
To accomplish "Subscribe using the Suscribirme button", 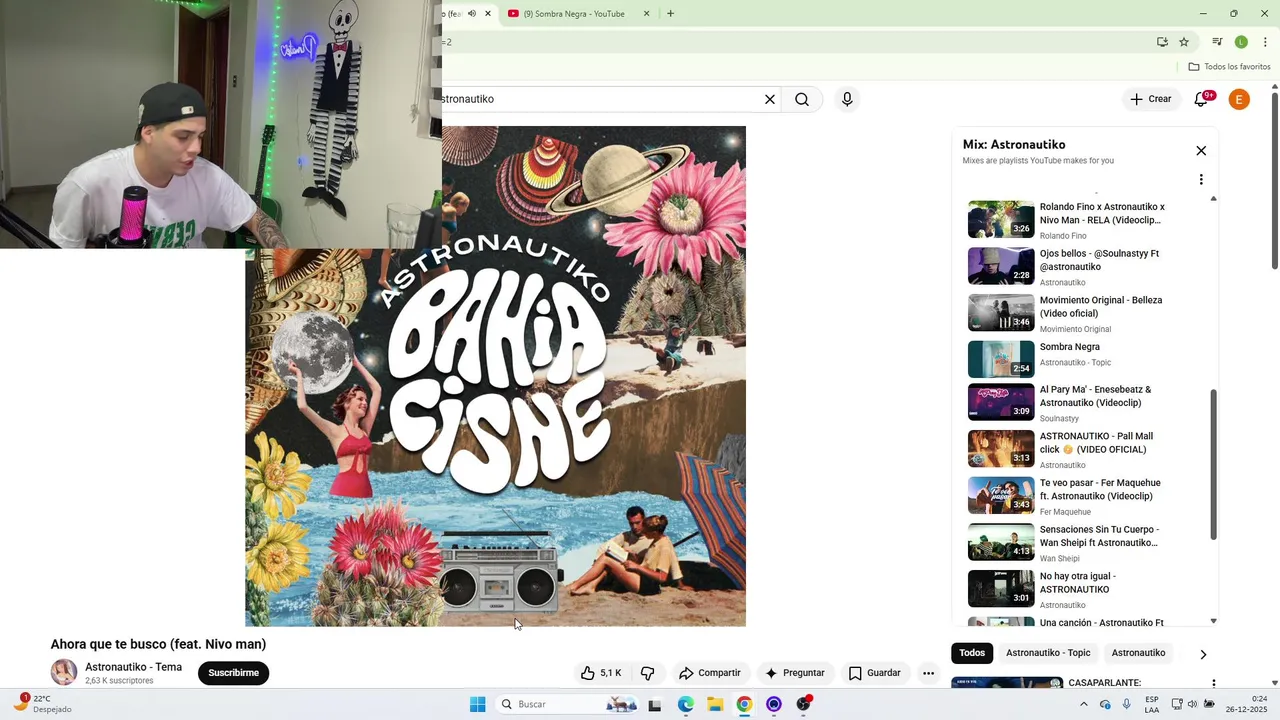I will 234,673.
